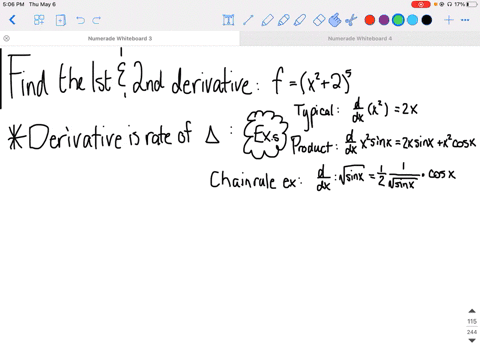This screenshot has width=480, height=360.
Task: Tap the plus add-content button
Action: [449, 20]
